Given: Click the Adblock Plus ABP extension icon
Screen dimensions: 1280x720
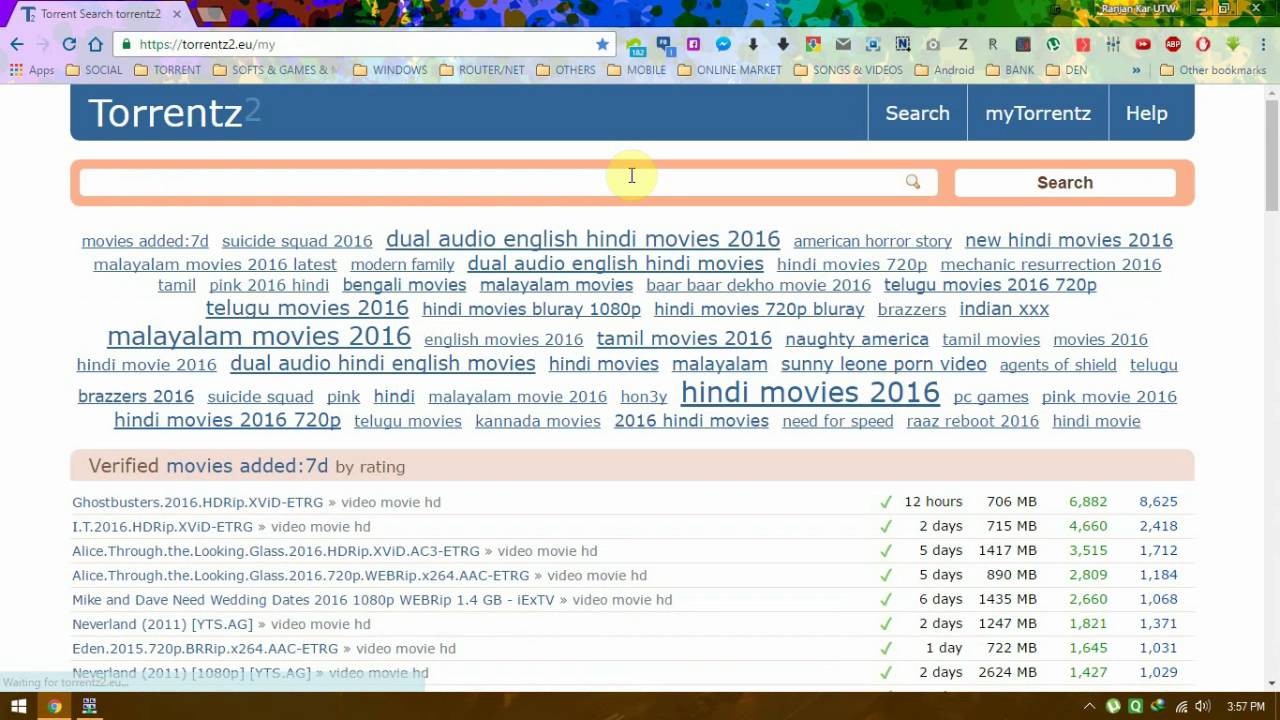Looking at the screenshot, I should (x=1173, y=44).
